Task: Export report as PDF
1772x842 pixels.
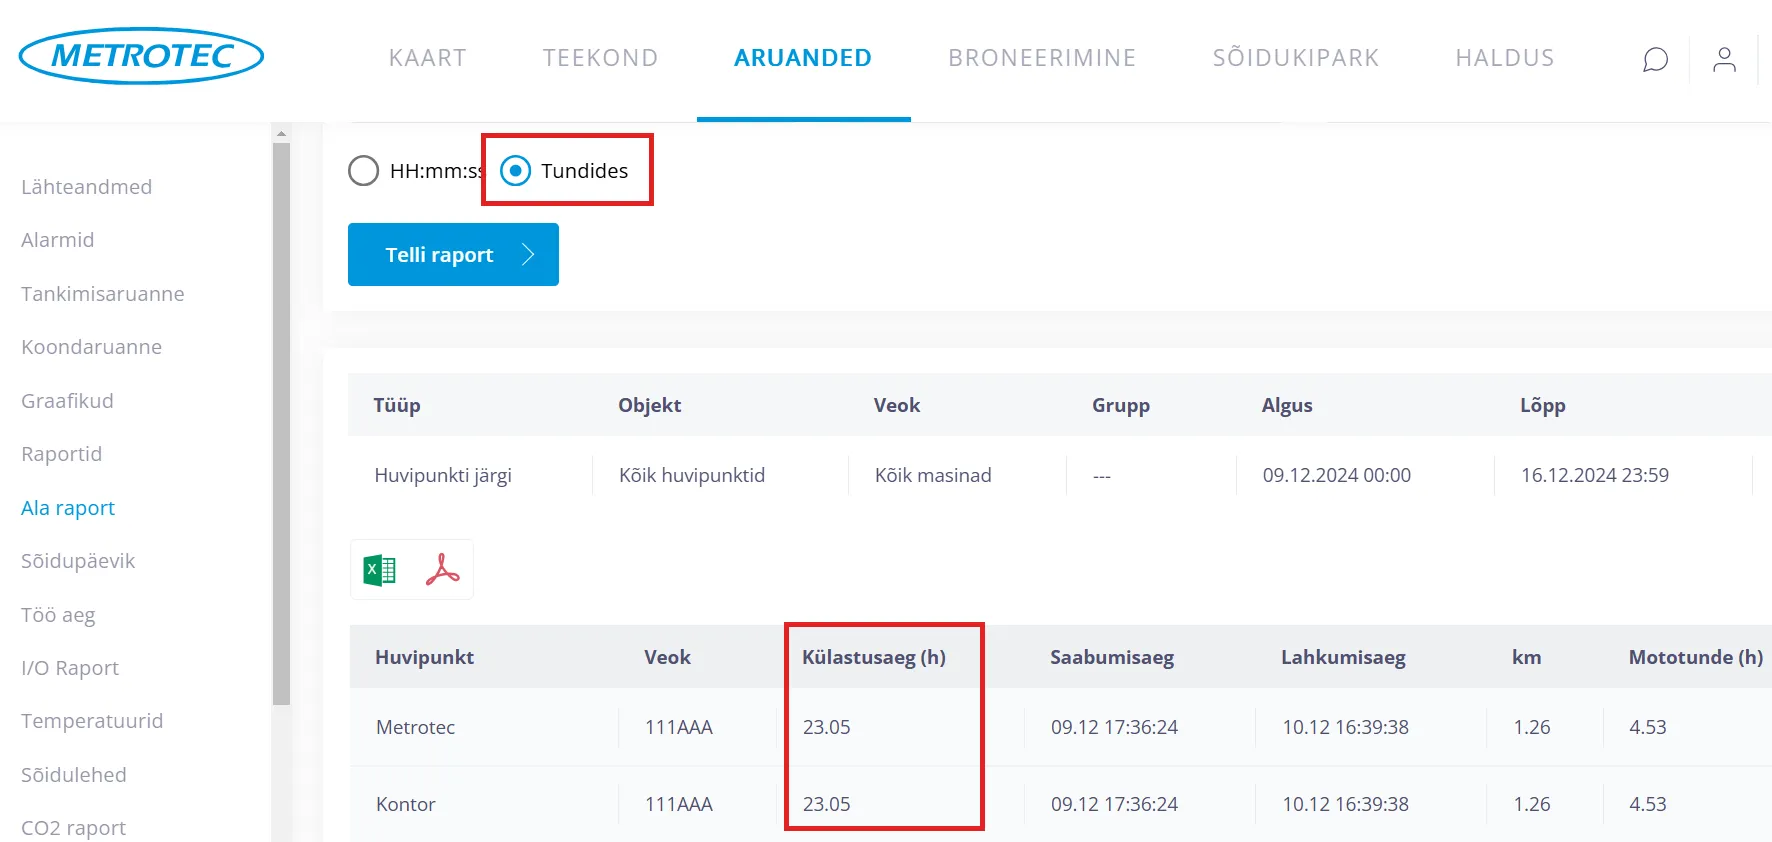Action: 442,570
